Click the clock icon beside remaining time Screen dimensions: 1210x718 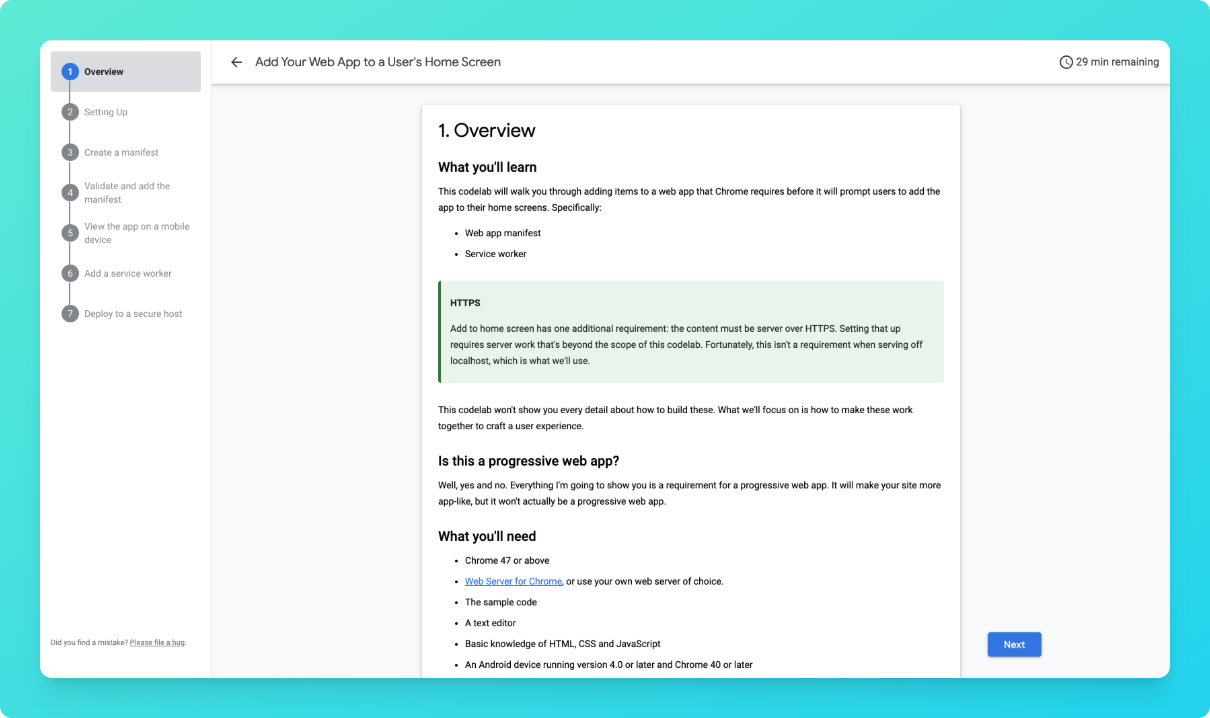[1066, 62]
